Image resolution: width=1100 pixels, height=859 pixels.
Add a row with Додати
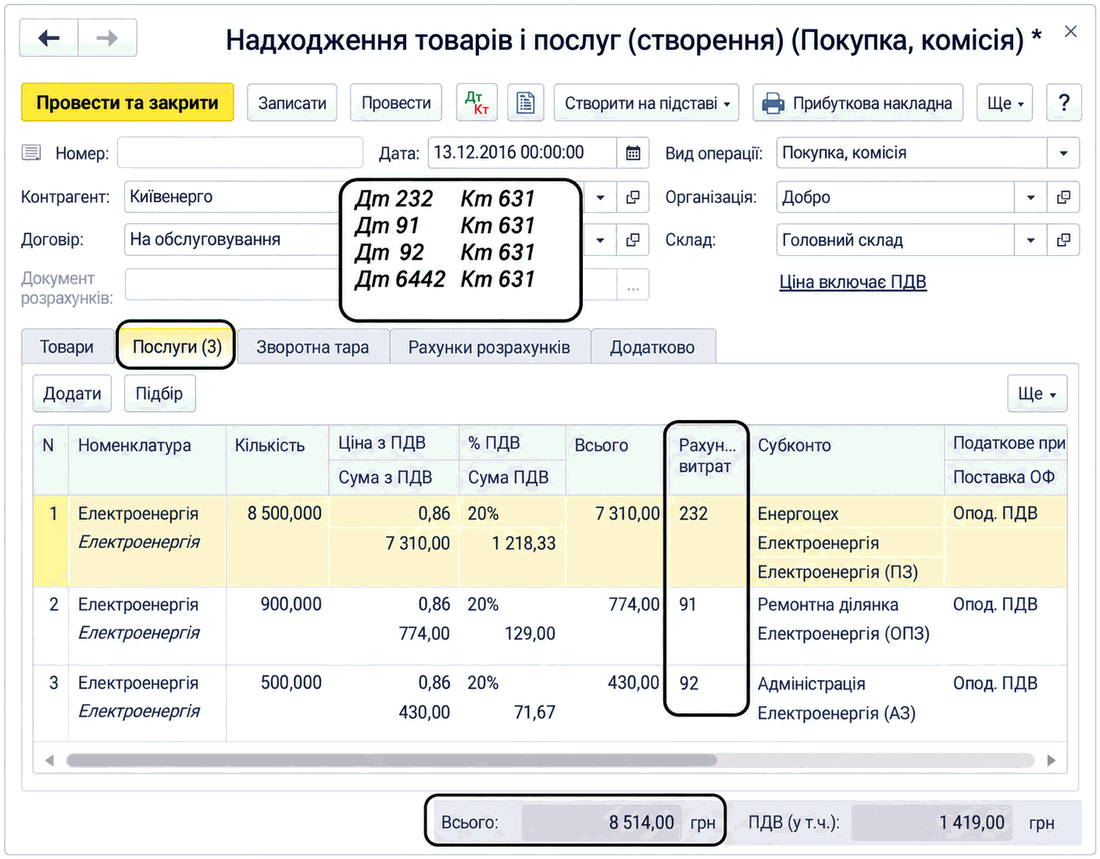[72, 394]
